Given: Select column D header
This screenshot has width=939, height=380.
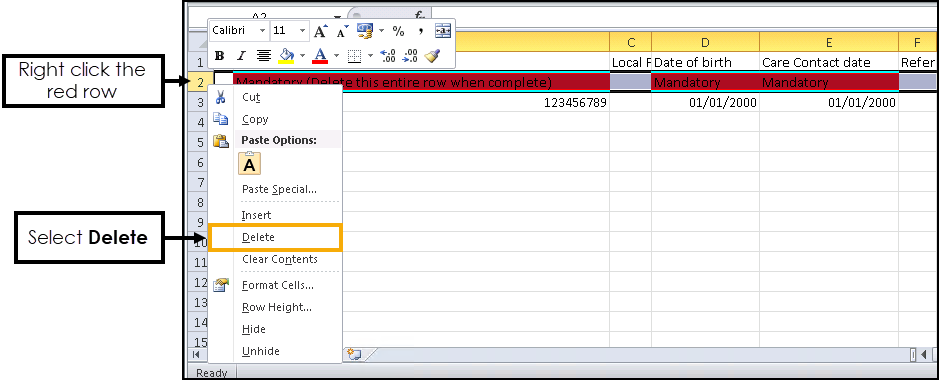Looking at the screenshot, I should (705, 42).
